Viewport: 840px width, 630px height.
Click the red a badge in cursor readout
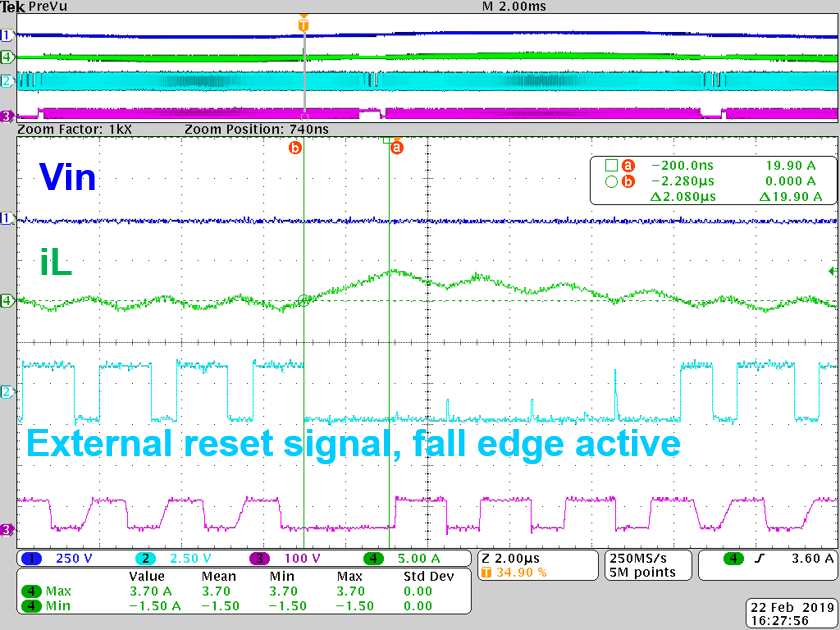(628, 166)
